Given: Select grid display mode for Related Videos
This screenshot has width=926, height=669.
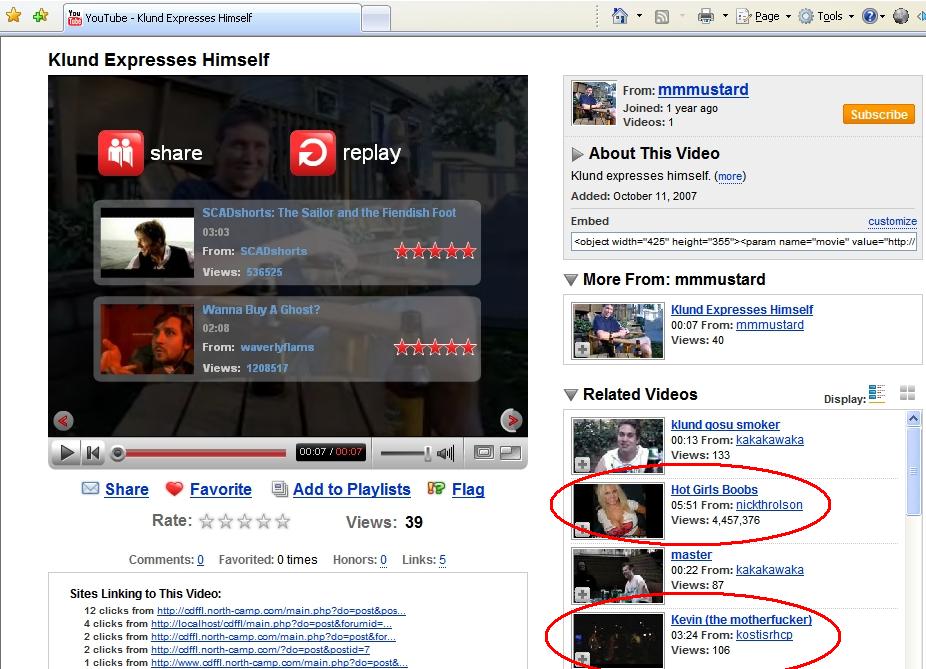Looking at the screenshot, I should pos(907,393).
